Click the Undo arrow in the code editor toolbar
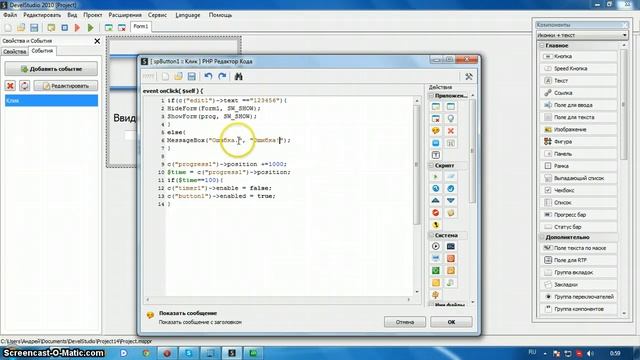Viewport: 640px width, 360px height. pyautogui.click(x=209, y=76)
